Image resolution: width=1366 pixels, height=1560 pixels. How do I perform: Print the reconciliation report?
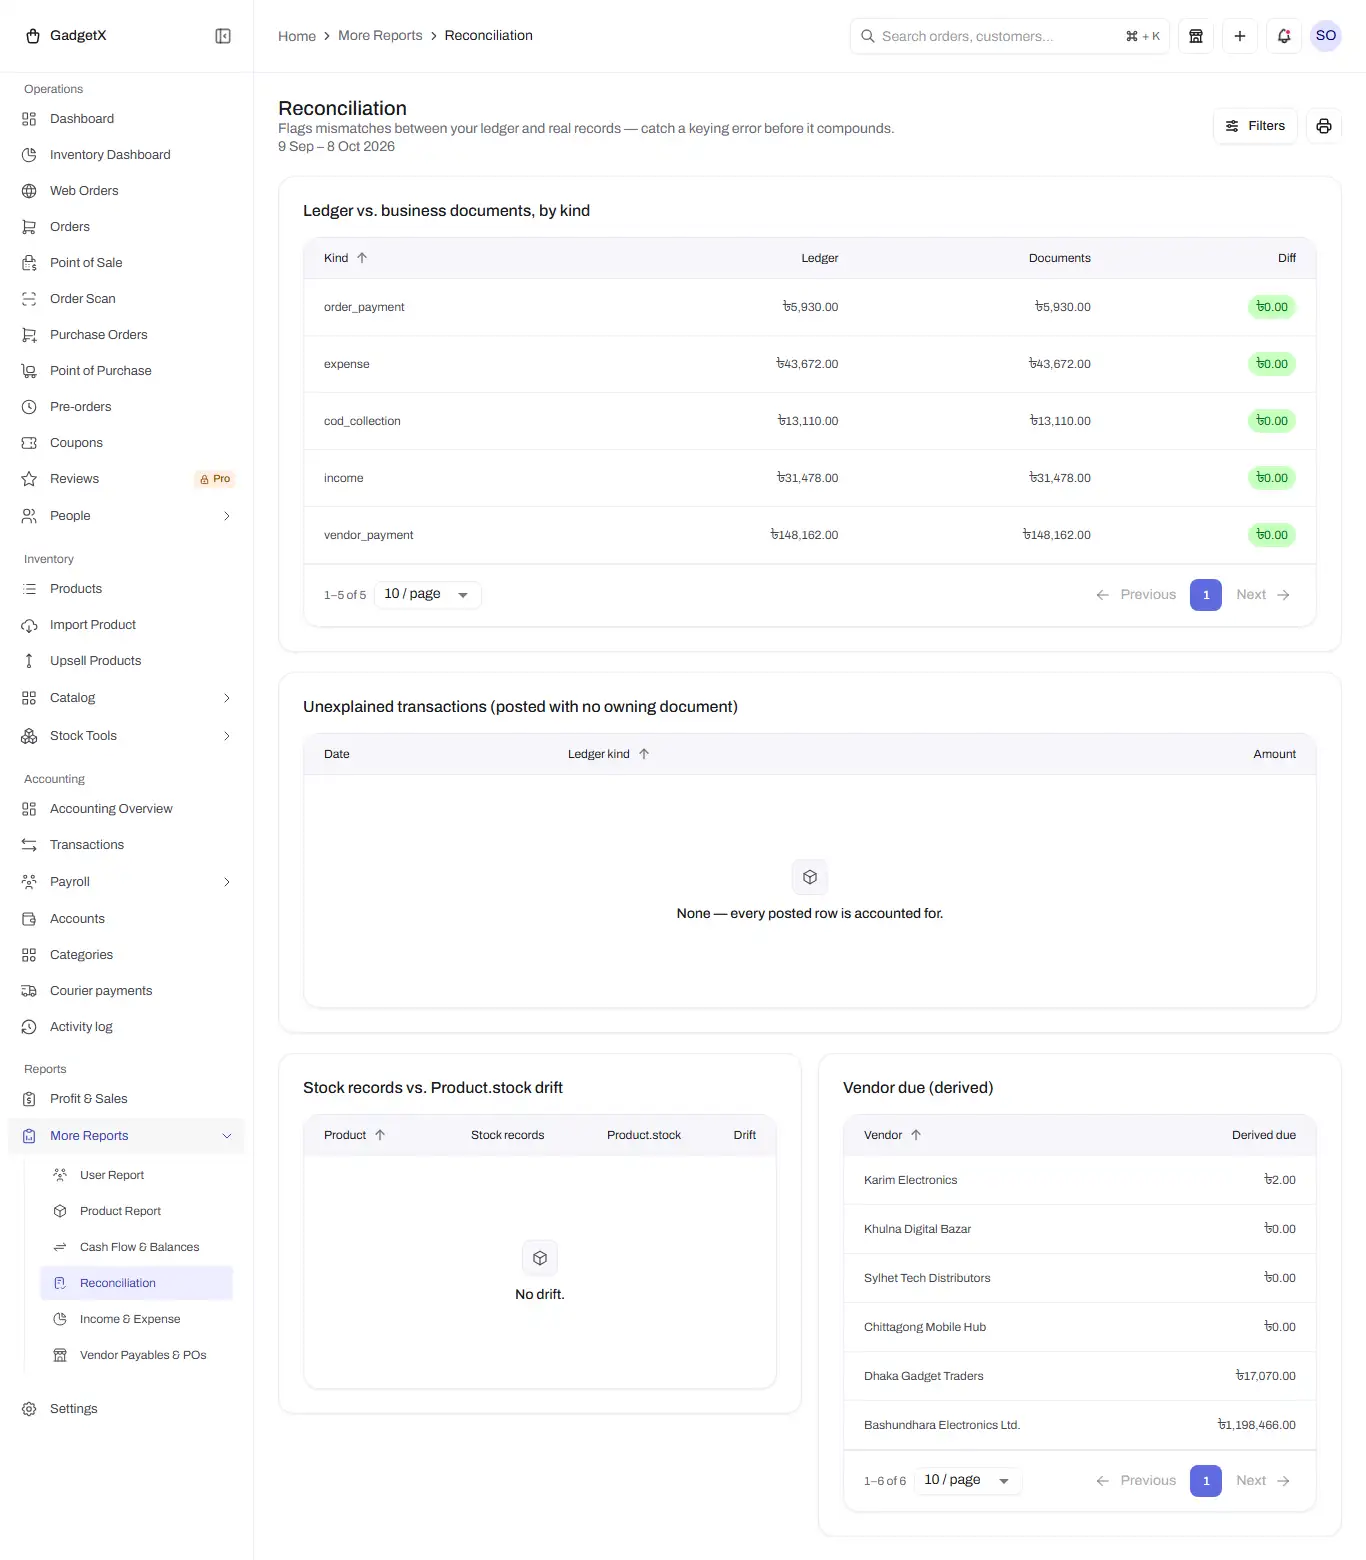point(1324,126)
